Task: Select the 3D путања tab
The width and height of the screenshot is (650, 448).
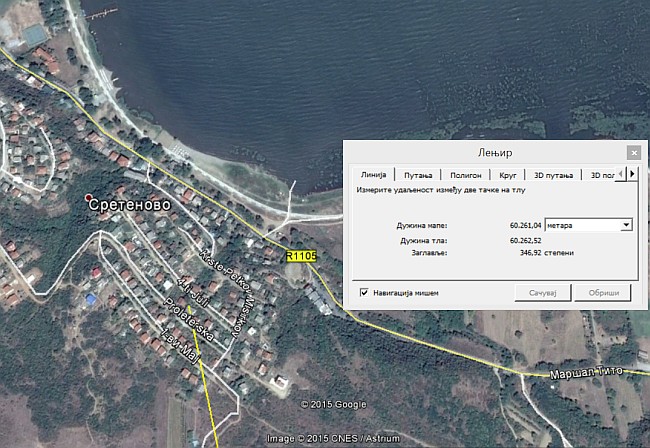Action: click(x=553, y=175)
